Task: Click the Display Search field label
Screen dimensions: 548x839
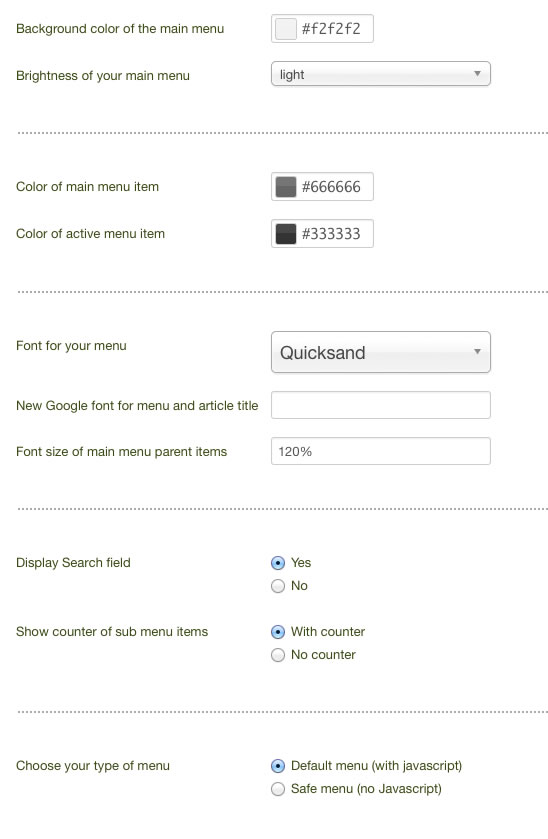Action: pos(73,562)
